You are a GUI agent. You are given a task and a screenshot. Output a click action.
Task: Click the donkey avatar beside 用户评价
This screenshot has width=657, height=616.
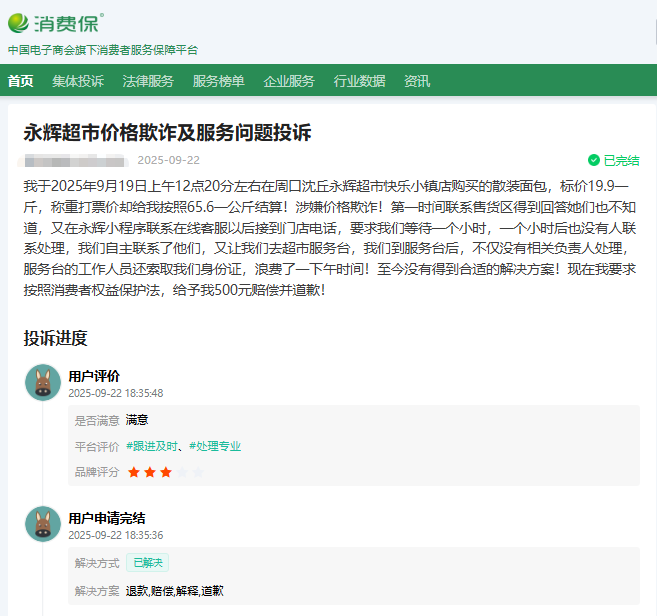tap(43, 383)
